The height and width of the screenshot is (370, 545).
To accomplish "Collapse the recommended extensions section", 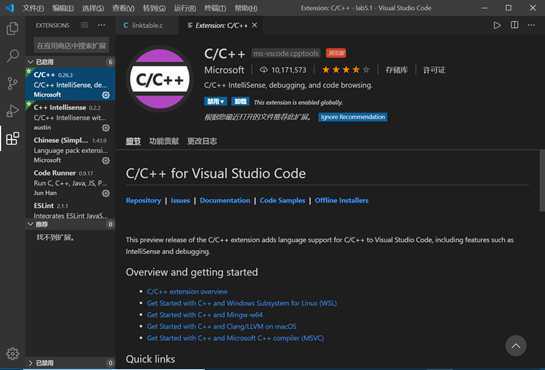I will click(30, 224).
